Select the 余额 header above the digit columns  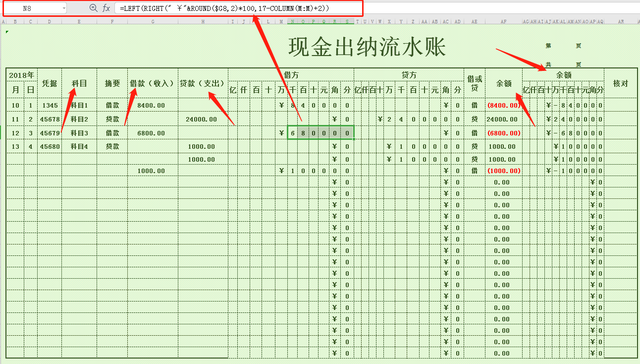pyautogui.click(x=563, y=75)
